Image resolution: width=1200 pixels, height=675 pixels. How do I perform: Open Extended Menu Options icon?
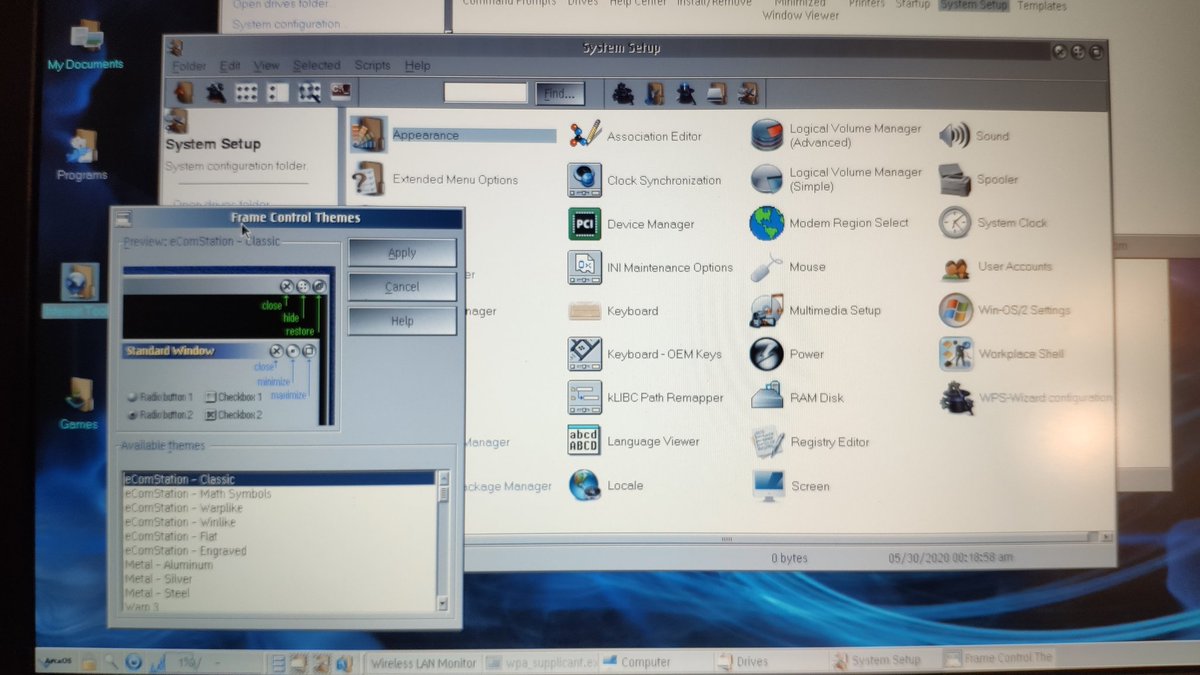368,179
